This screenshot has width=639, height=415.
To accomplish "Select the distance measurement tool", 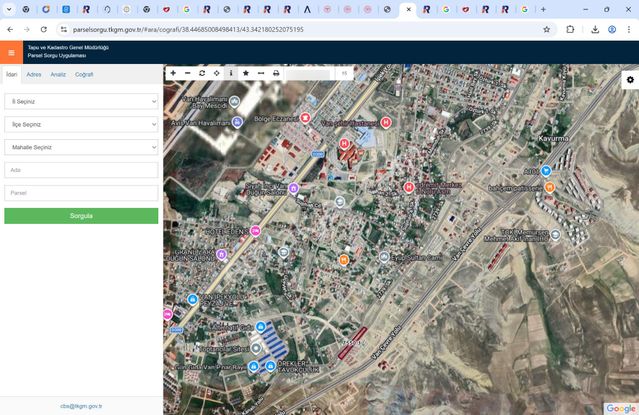I will click(261, 74).
